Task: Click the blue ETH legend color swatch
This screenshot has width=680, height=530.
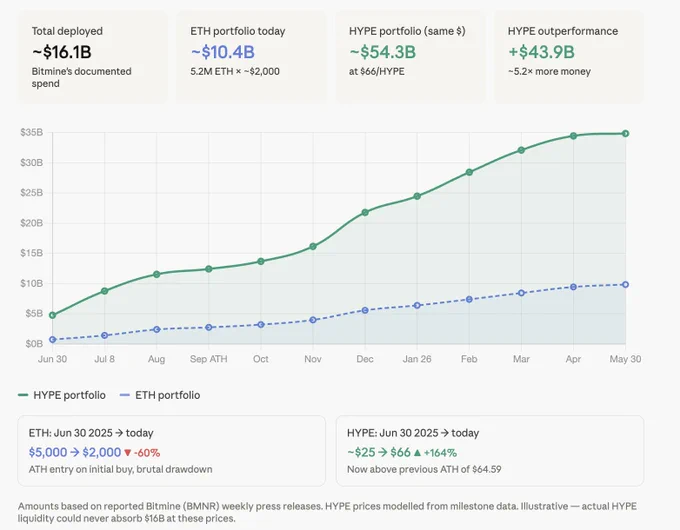Action: tap(125, 395)
